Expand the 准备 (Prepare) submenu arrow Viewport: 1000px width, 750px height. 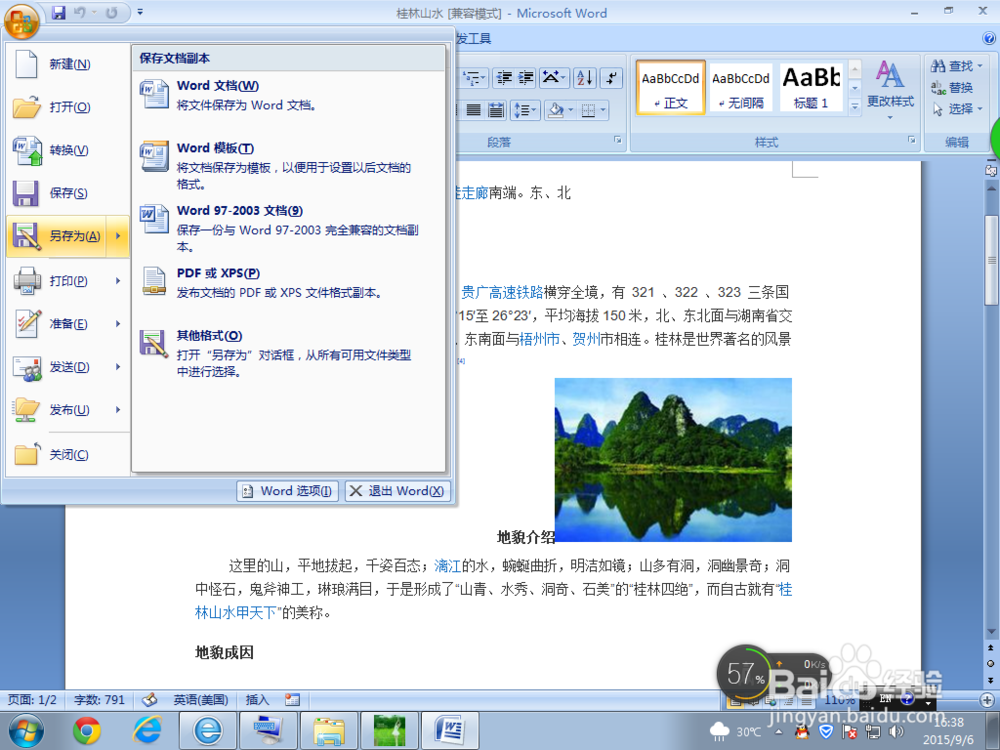coord(116,325)
